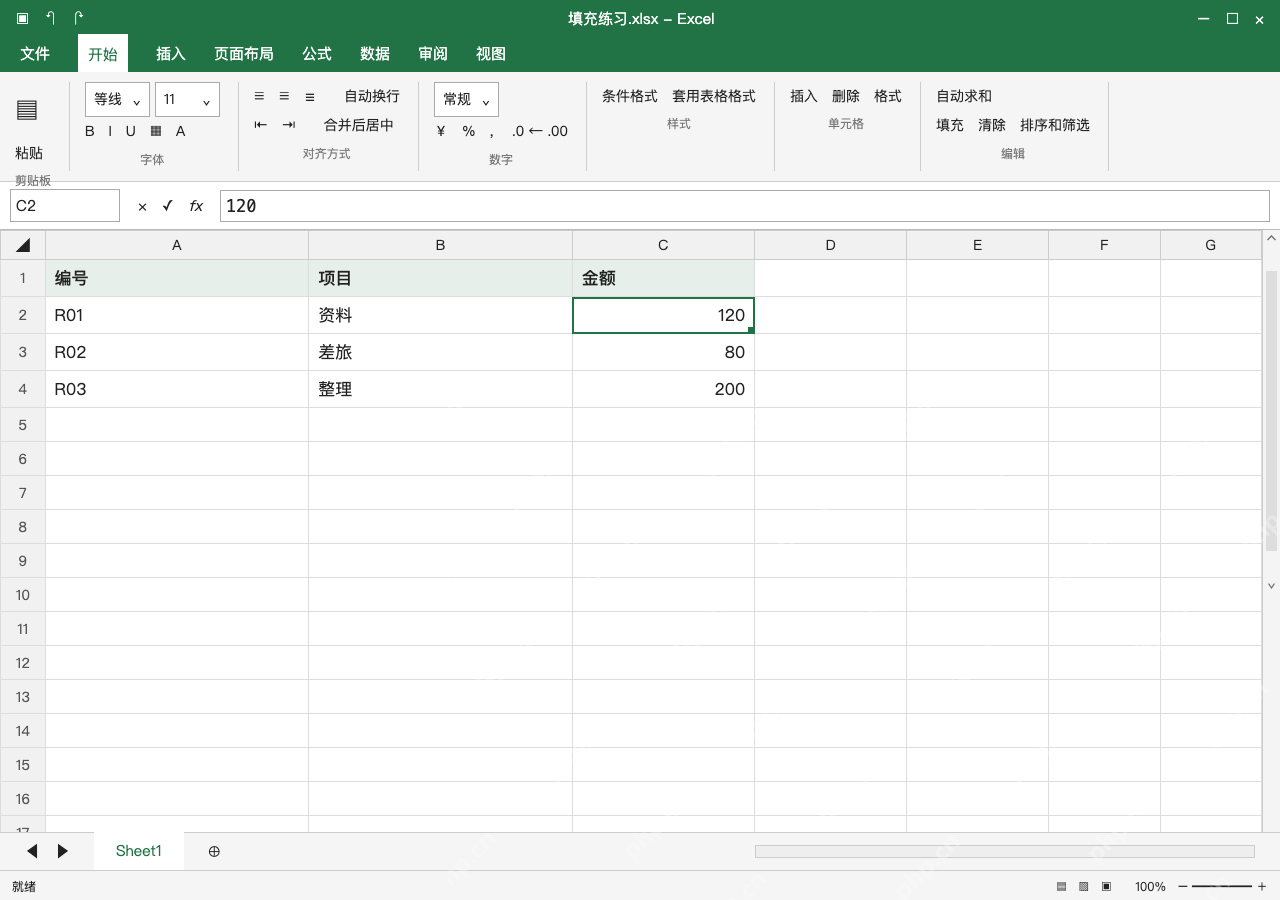Cancel the formula bar entry
1280x900 pixels.
click(x=142, y=206)
